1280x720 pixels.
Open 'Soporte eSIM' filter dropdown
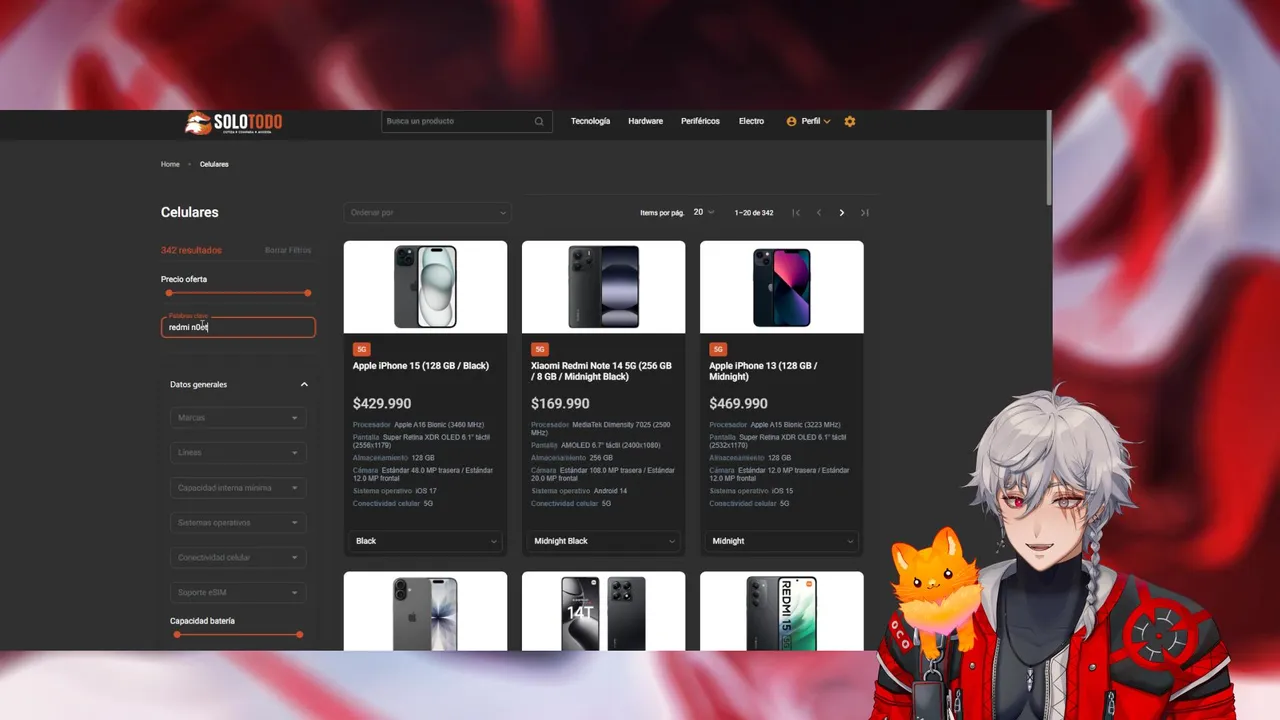point(238,593)
